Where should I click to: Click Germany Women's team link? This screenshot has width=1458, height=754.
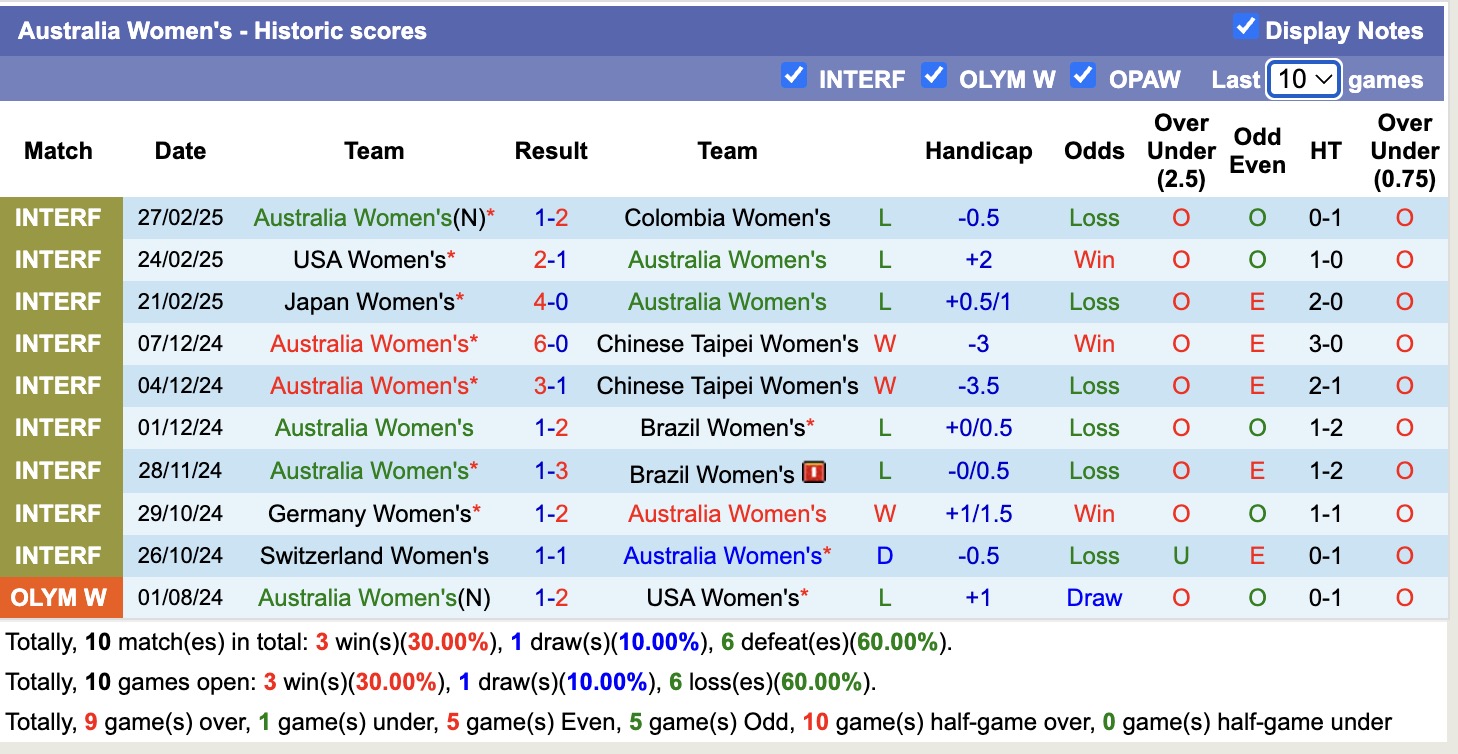click(x=369, y=514)
